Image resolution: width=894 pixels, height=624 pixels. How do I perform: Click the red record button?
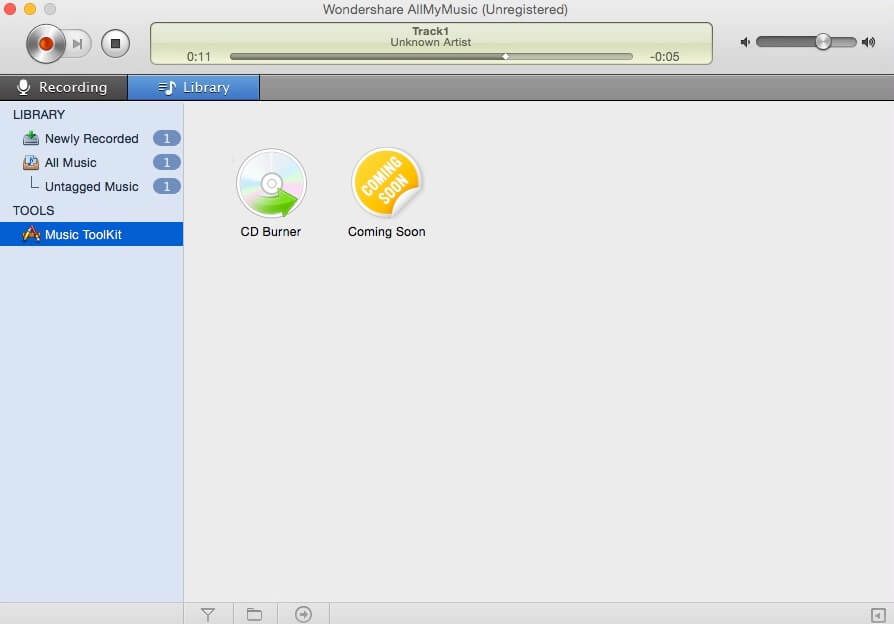coord(46,43)
